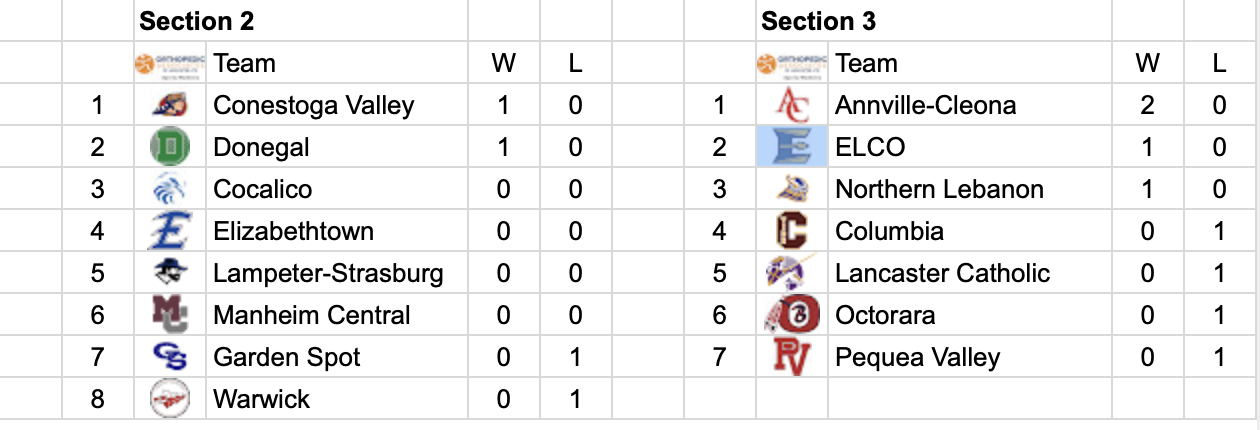Image resolution: width=1260 pixels, height=430 pixels.
Task: Select Annville-Cleona's wins cell showing 2
Action: coord(1147,105)
